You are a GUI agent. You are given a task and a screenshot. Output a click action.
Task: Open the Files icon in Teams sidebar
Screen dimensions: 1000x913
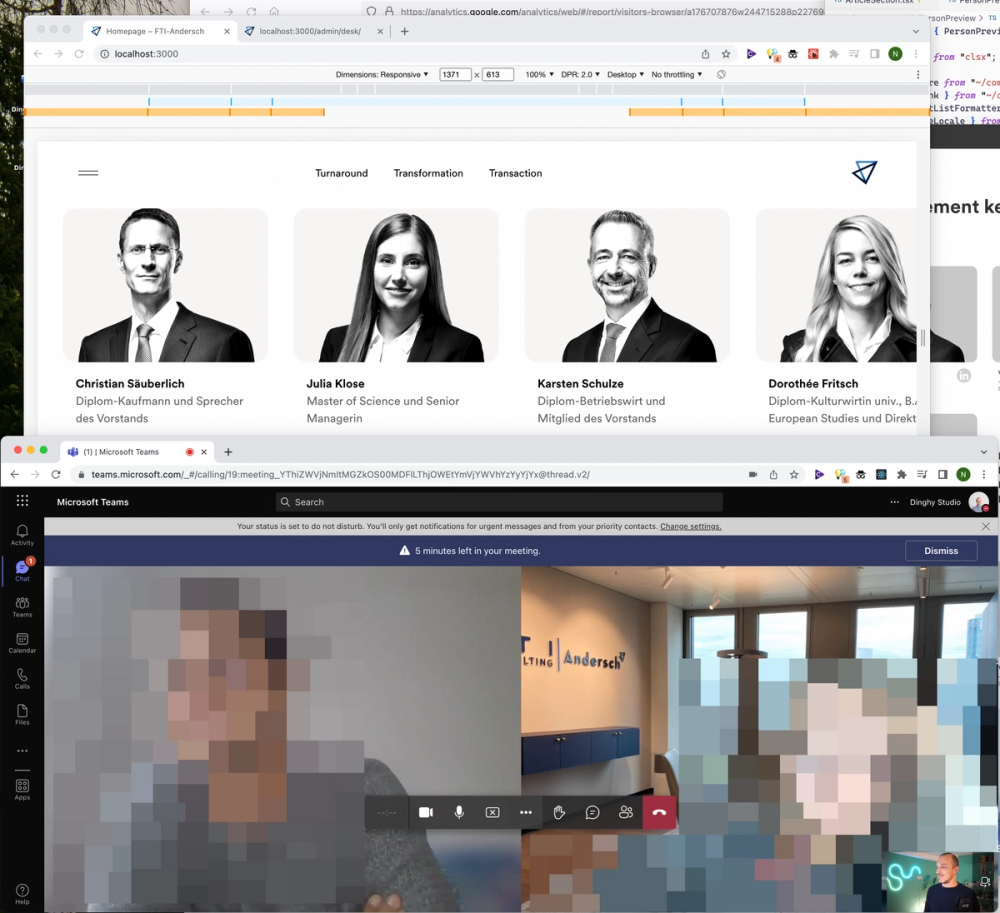(22, 714)
